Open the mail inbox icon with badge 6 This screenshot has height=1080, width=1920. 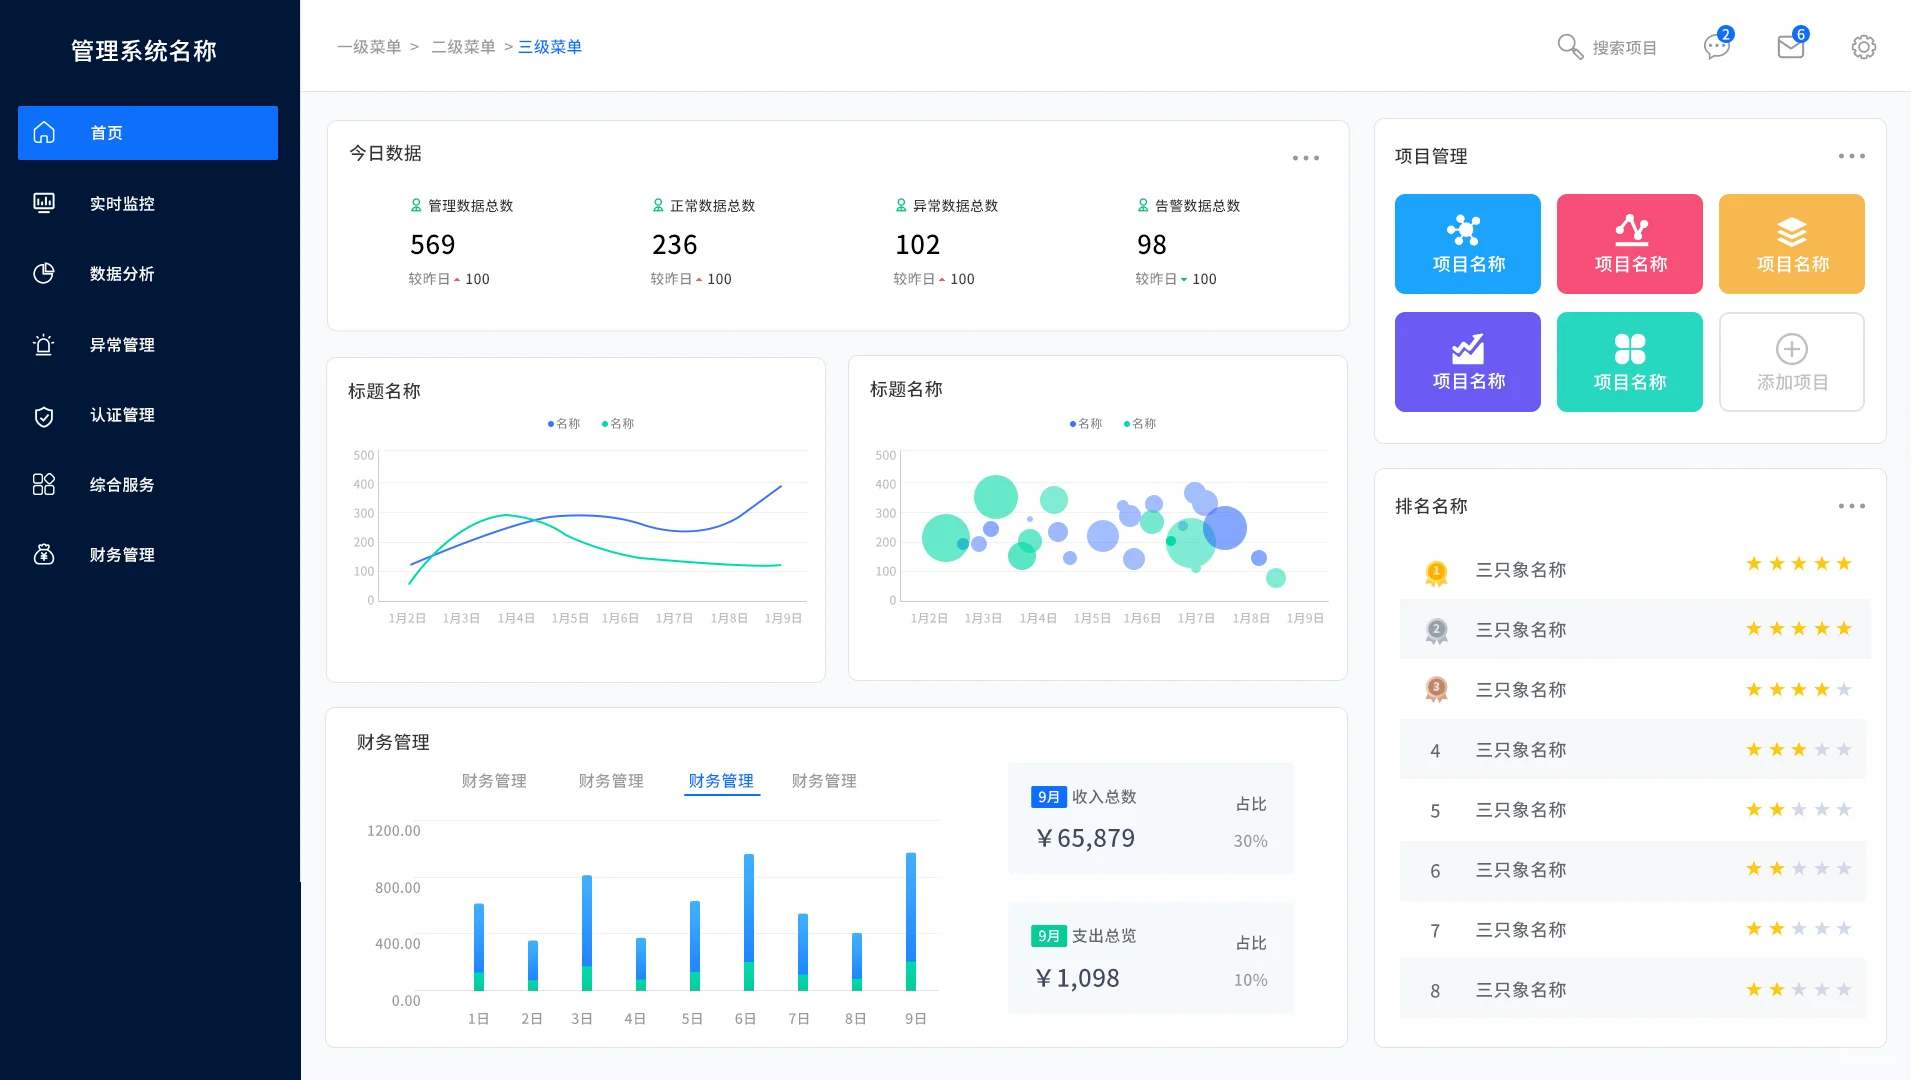(1790, 46)
